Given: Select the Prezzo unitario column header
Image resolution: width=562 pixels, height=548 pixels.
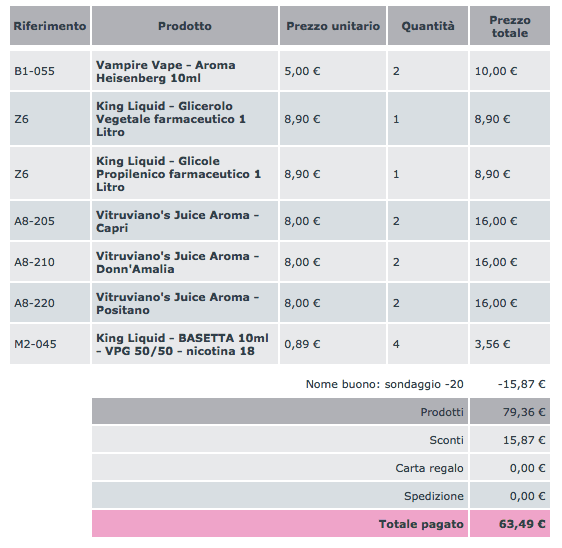Looking at the screenshot, I should pyautogui.click(x=333, y=26).
